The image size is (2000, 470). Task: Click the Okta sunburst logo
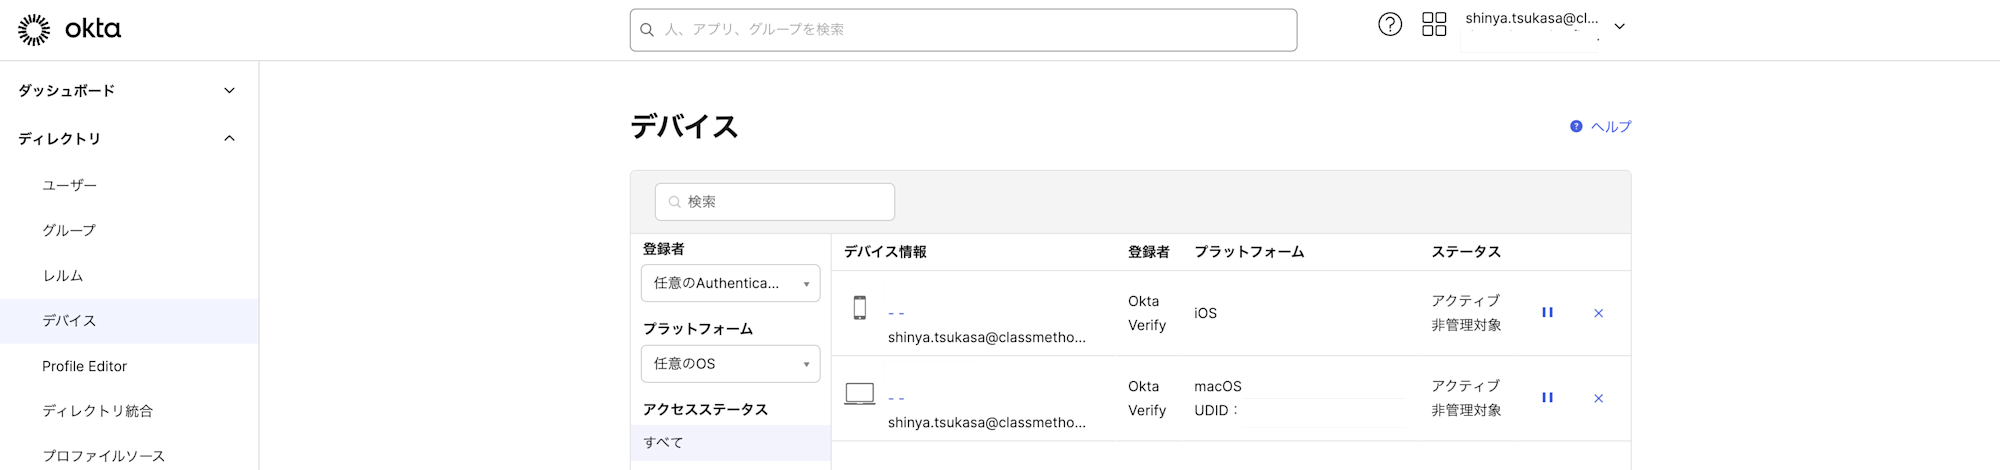coord(34,30)
